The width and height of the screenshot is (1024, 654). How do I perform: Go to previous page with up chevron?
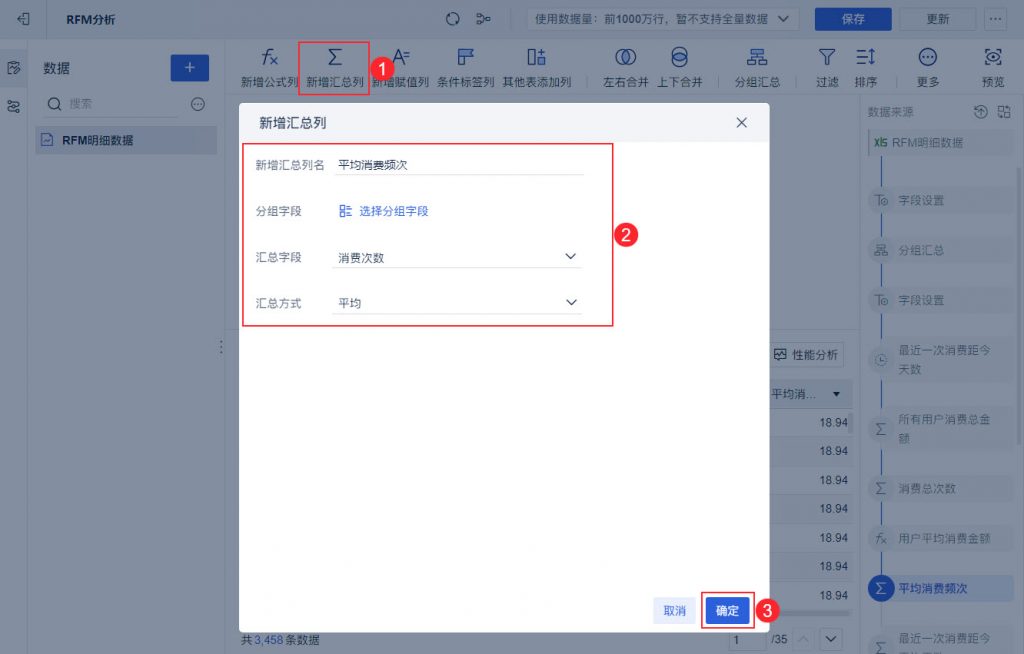pos(804,639)
